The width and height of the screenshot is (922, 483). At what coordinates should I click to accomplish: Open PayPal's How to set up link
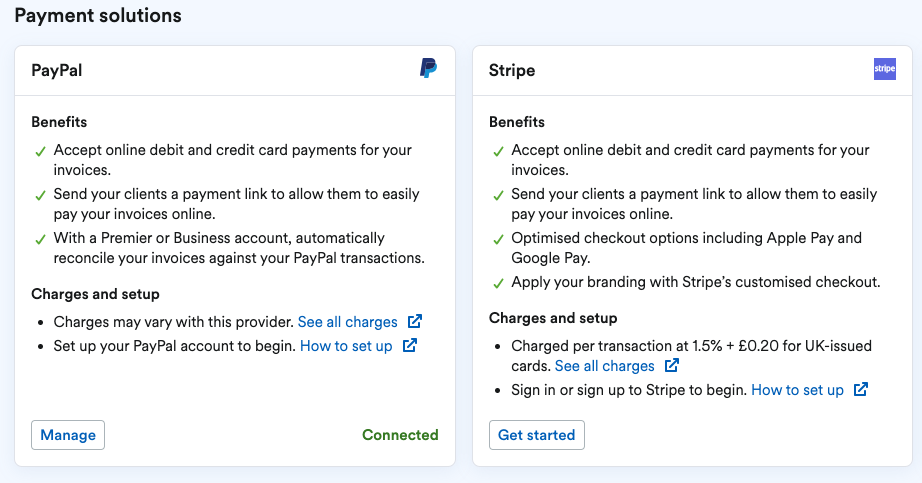pyautogui.click(x=346, y=346)
